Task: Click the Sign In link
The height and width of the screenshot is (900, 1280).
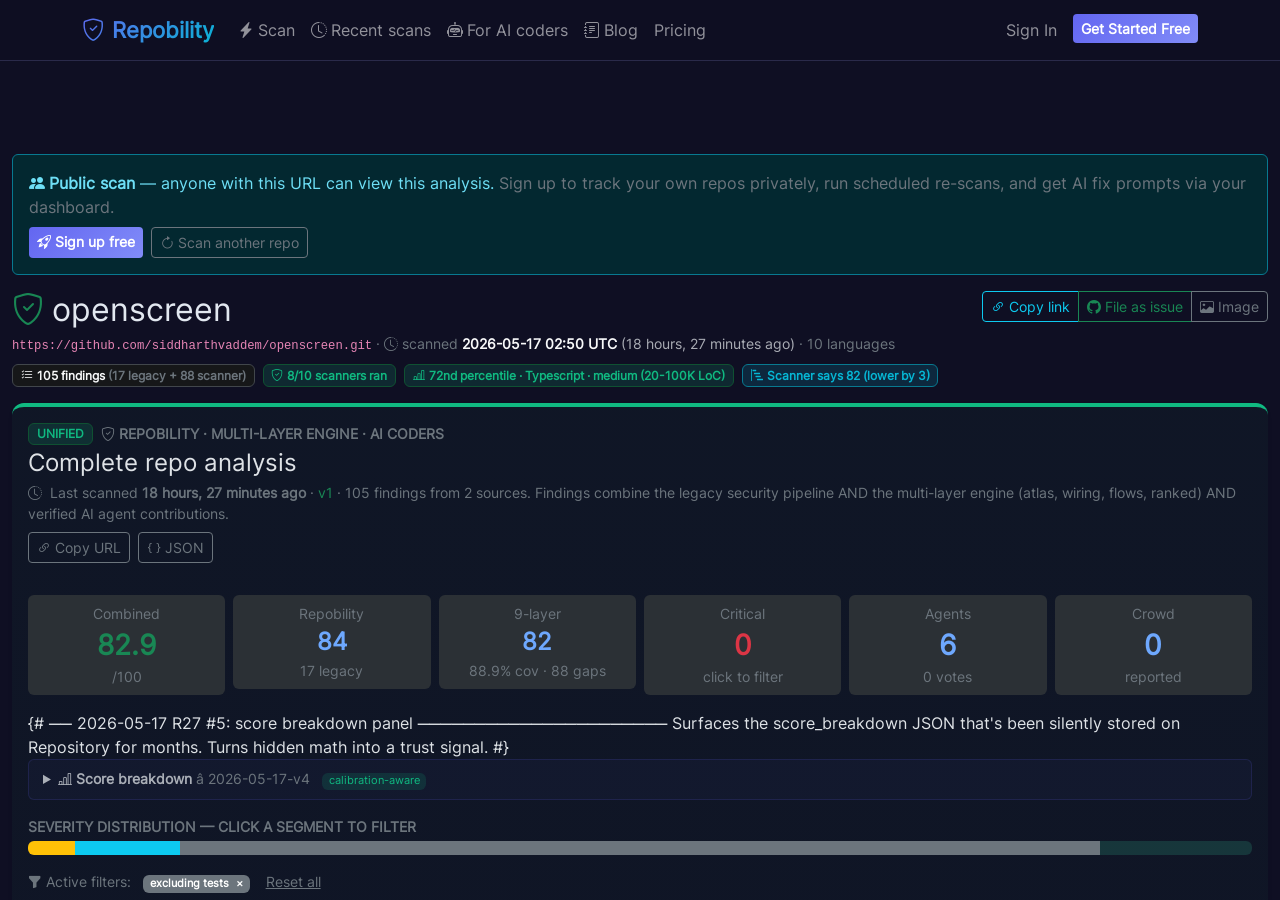Action: pyautogui.click(x=1031, y=30)
